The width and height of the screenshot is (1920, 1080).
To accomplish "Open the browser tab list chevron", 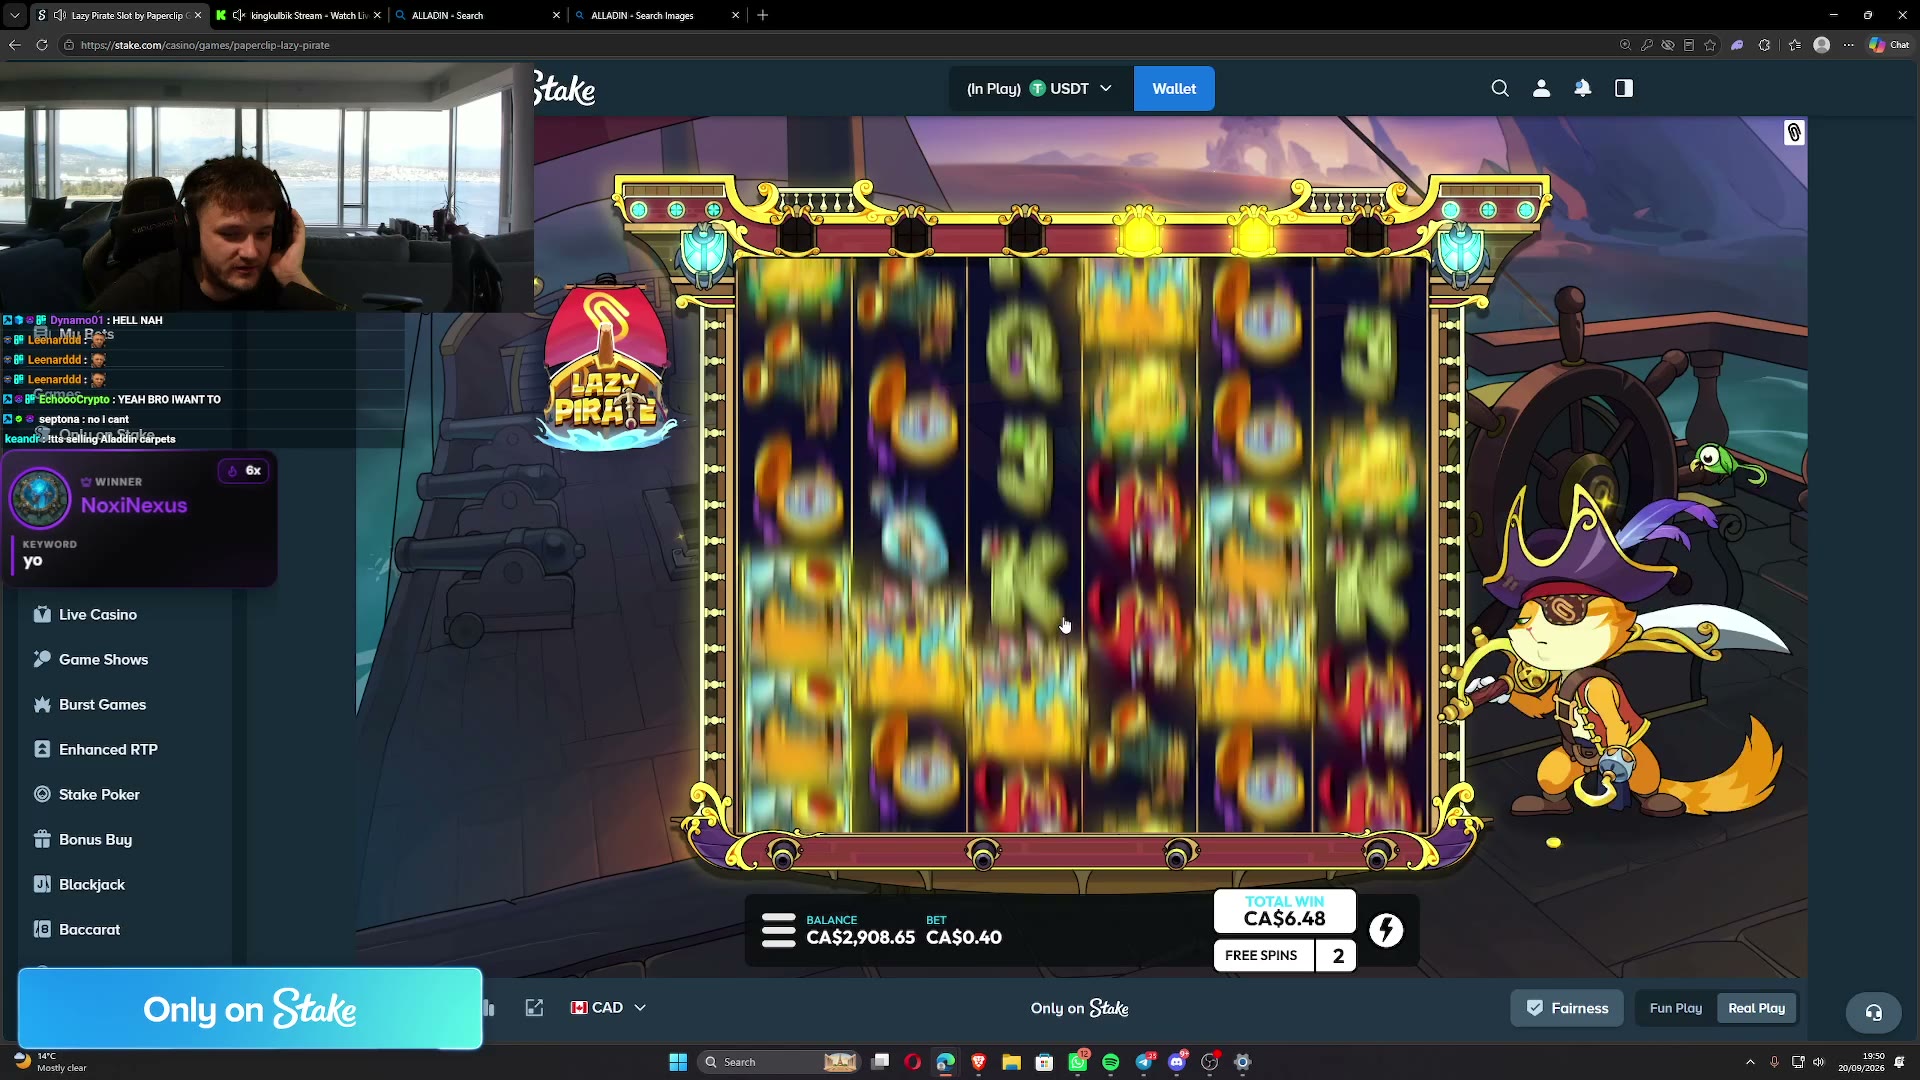I will 14,15.
